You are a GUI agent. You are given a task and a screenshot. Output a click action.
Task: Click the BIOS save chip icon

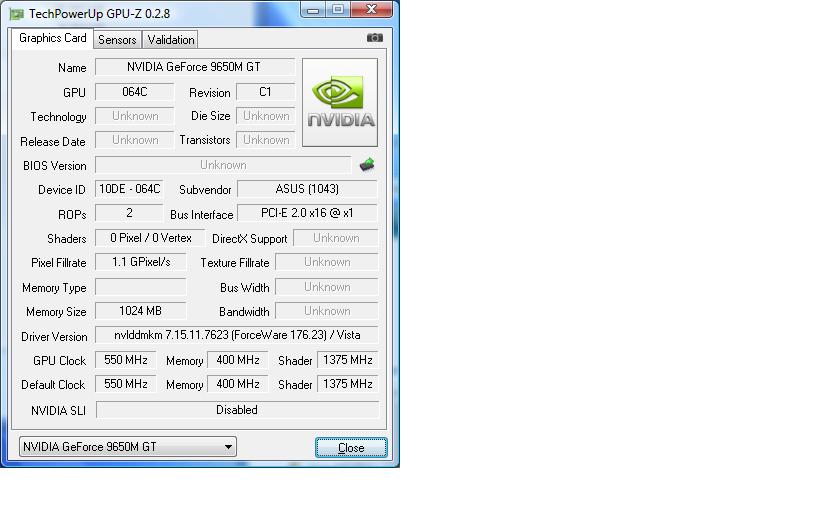[367, 164]
